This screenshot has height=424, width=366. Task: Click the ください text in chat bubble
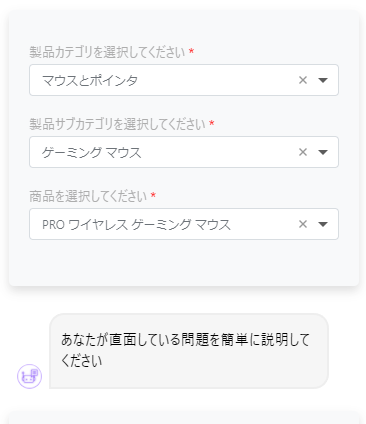[81, 361]
